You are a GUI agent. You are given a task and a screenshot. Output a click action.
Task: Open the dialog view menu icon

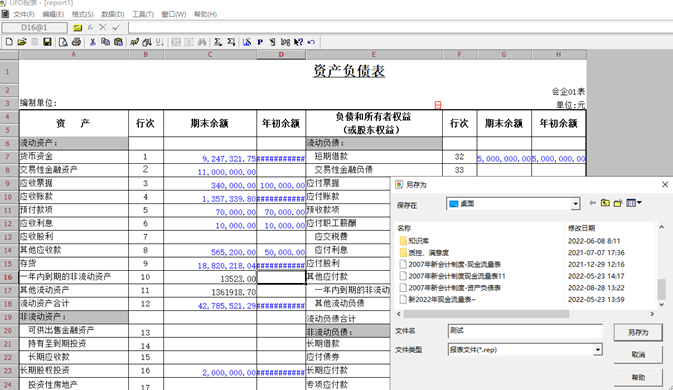pos(634,203)
